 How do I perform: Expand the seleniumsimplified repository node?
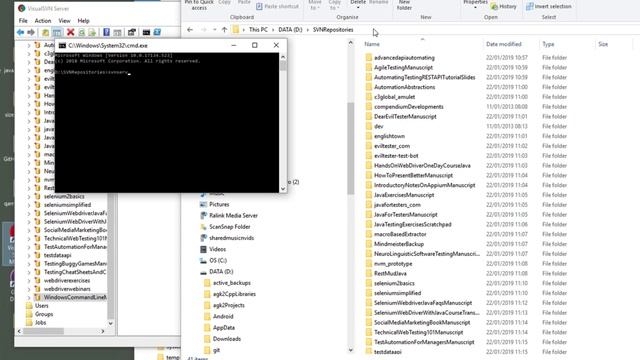29,205
